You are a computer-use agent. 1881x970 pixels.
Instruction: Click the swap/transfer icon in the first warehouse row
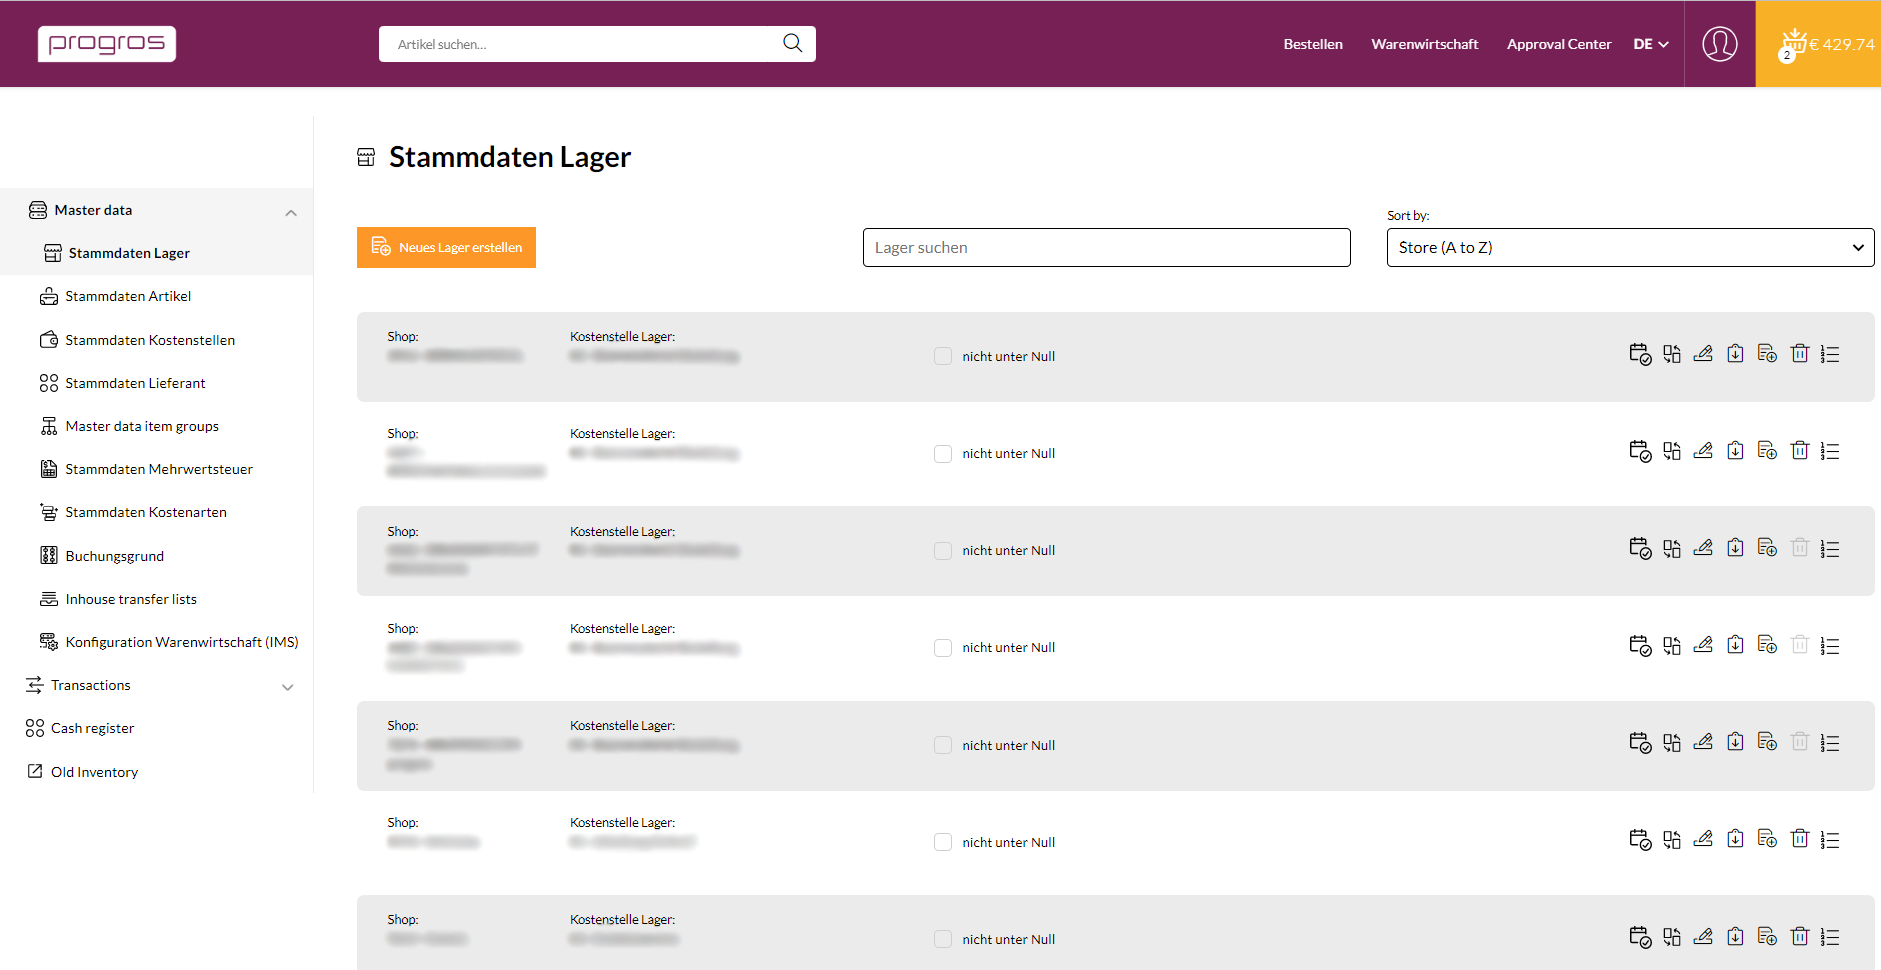[x=1672, y=354]
